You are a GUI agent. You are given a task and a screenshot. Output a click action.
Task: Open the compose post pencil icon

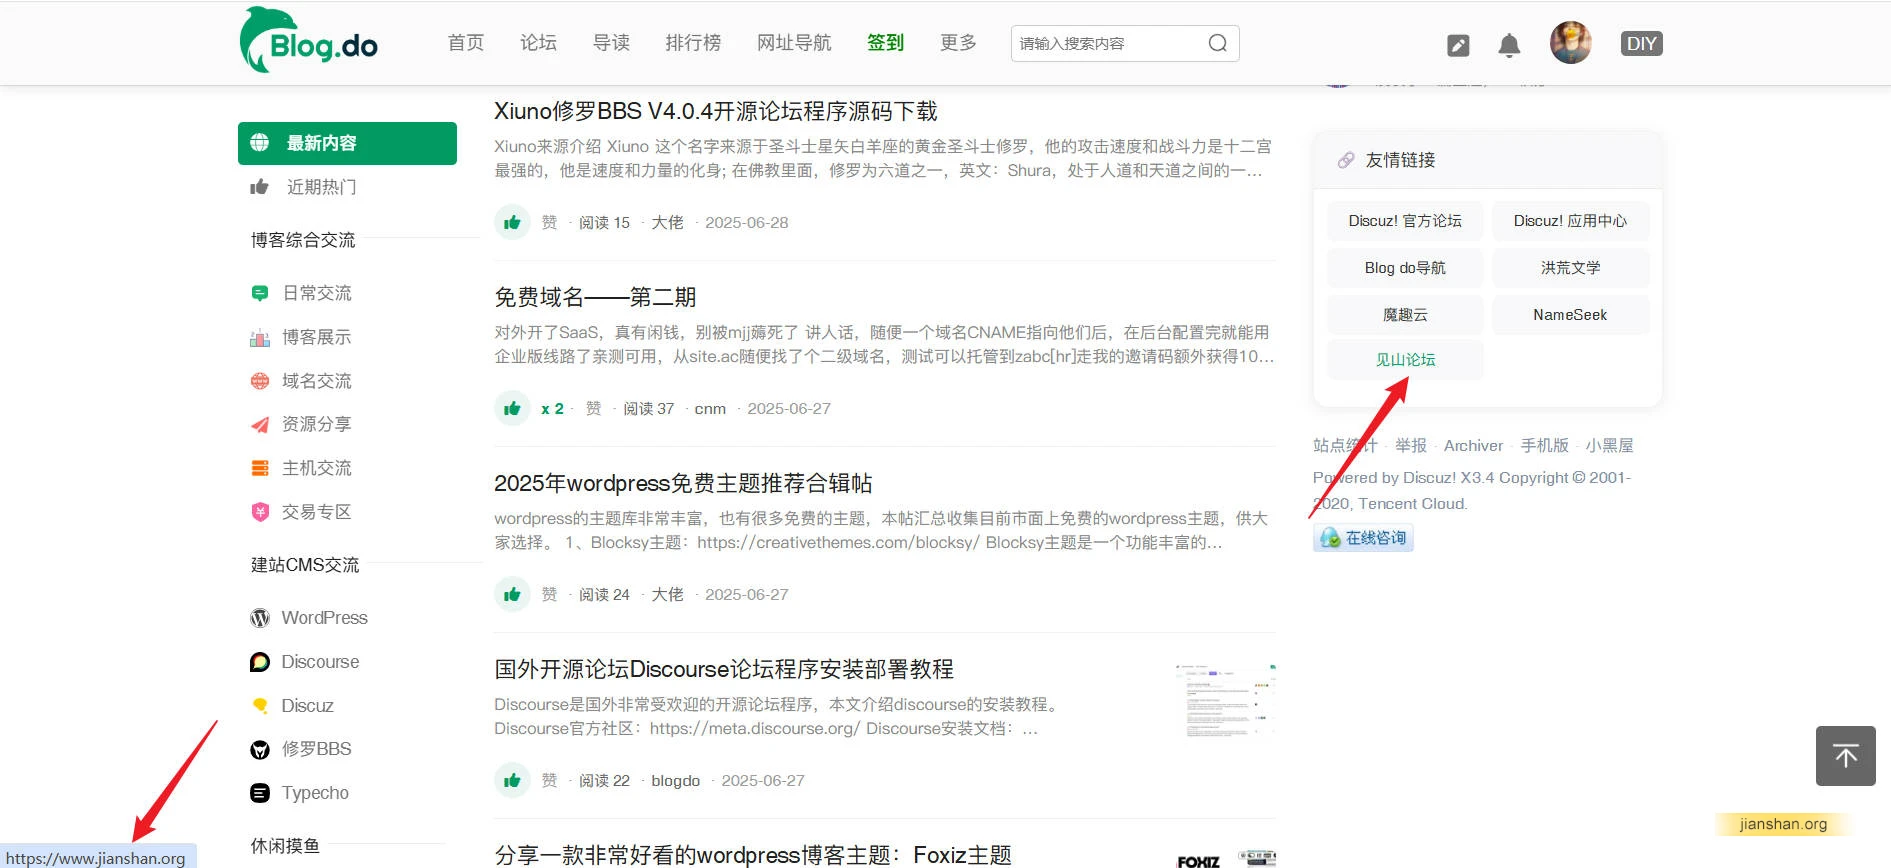(1458, 45)
